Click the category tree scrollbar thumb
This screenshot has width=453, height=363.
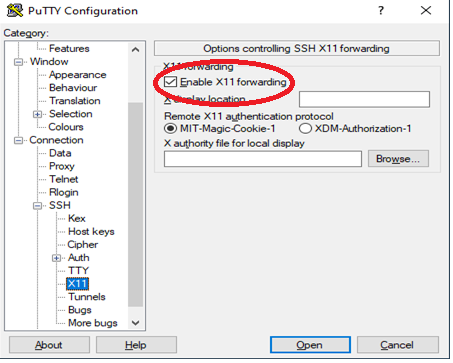pos(135,204)
